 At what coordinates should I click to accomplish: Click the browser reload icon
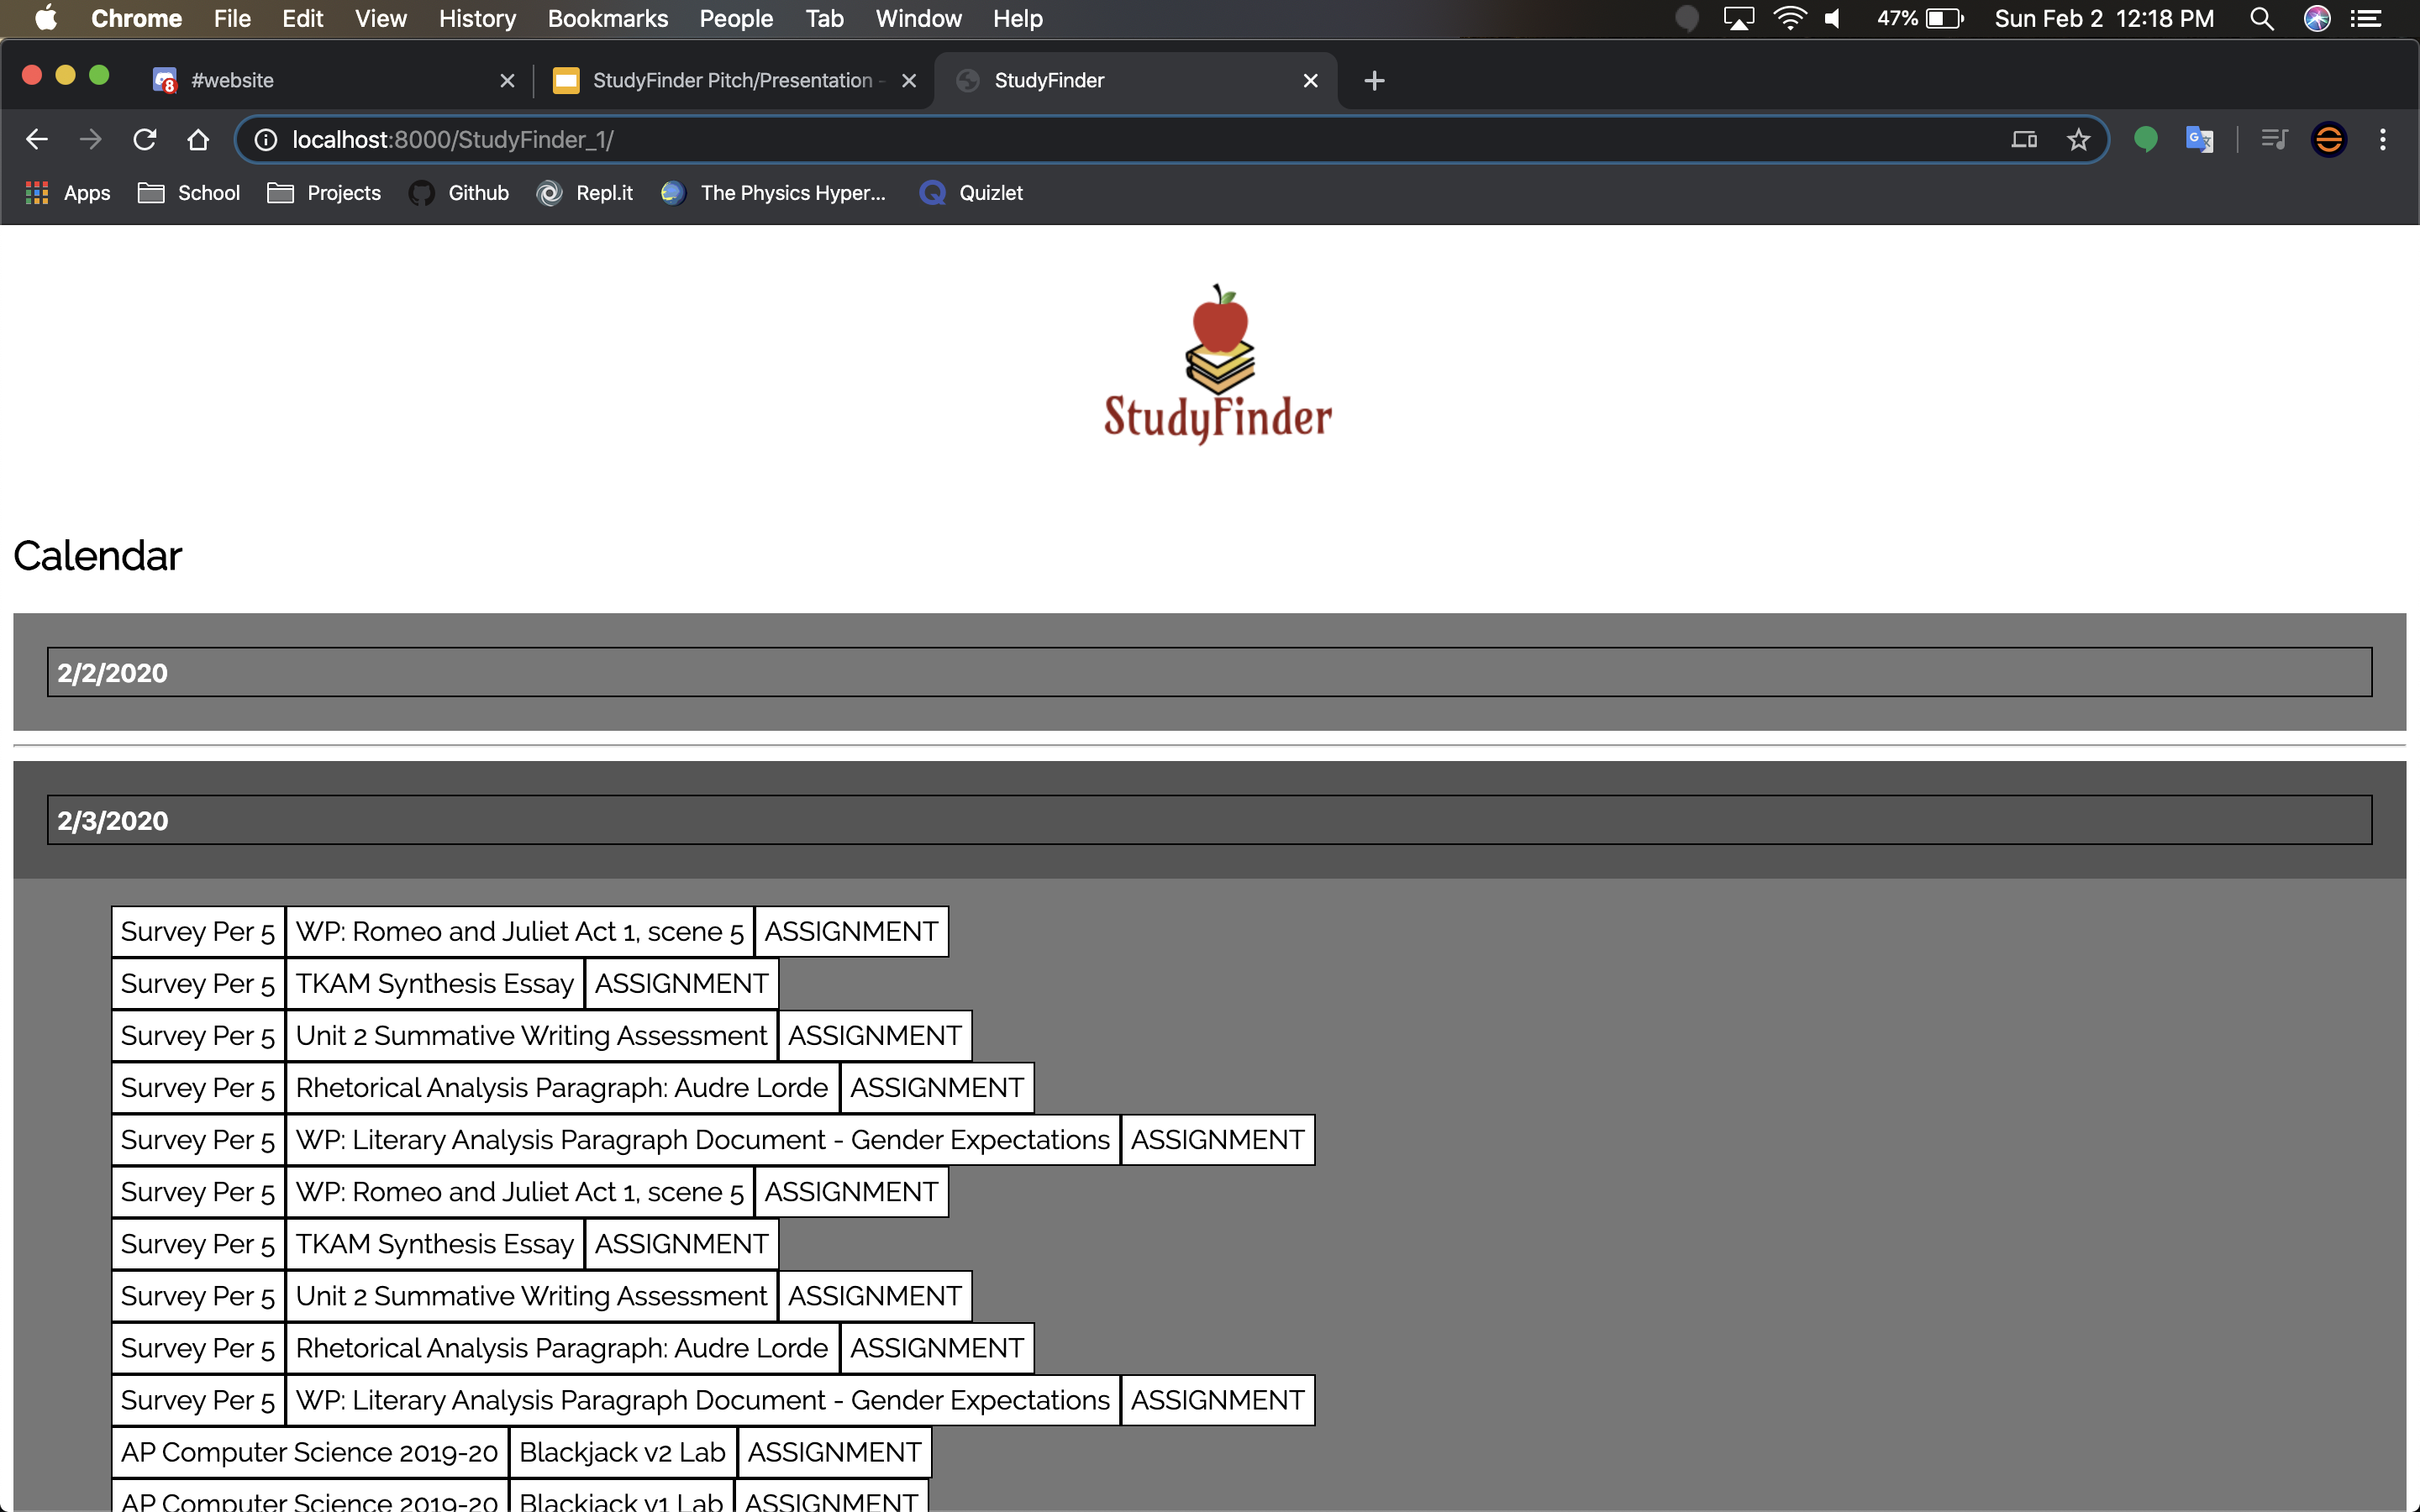[x=145, y=139]
